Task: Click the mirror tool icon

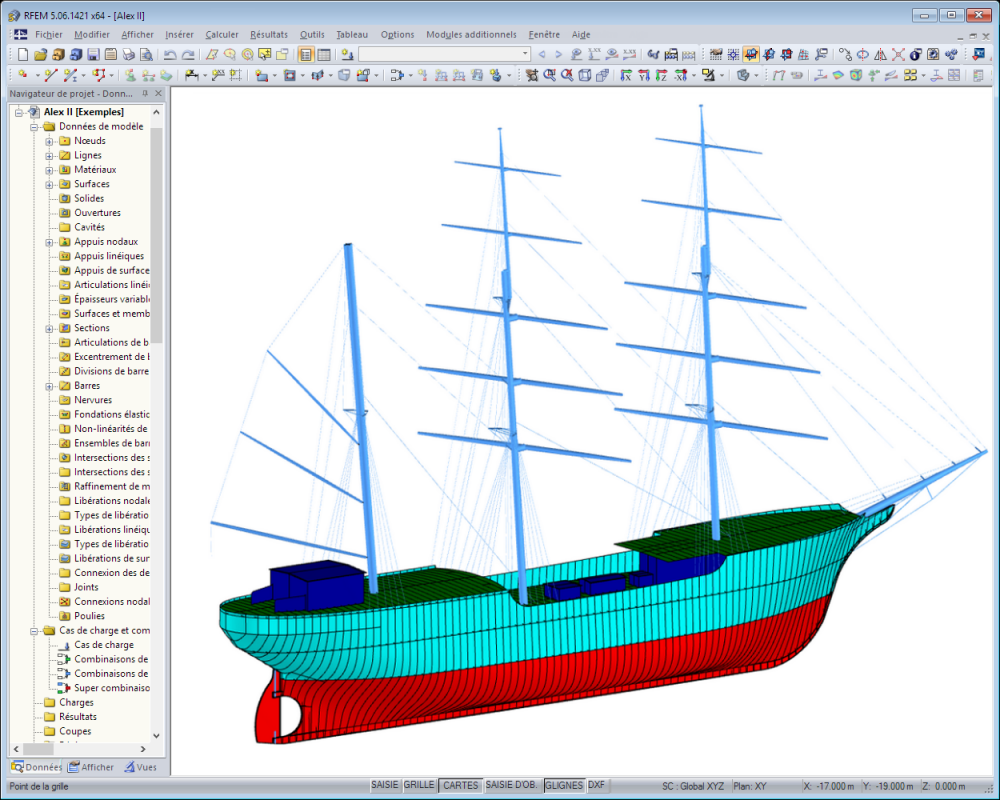Action: pyautogui.click(x=880, y=55)
